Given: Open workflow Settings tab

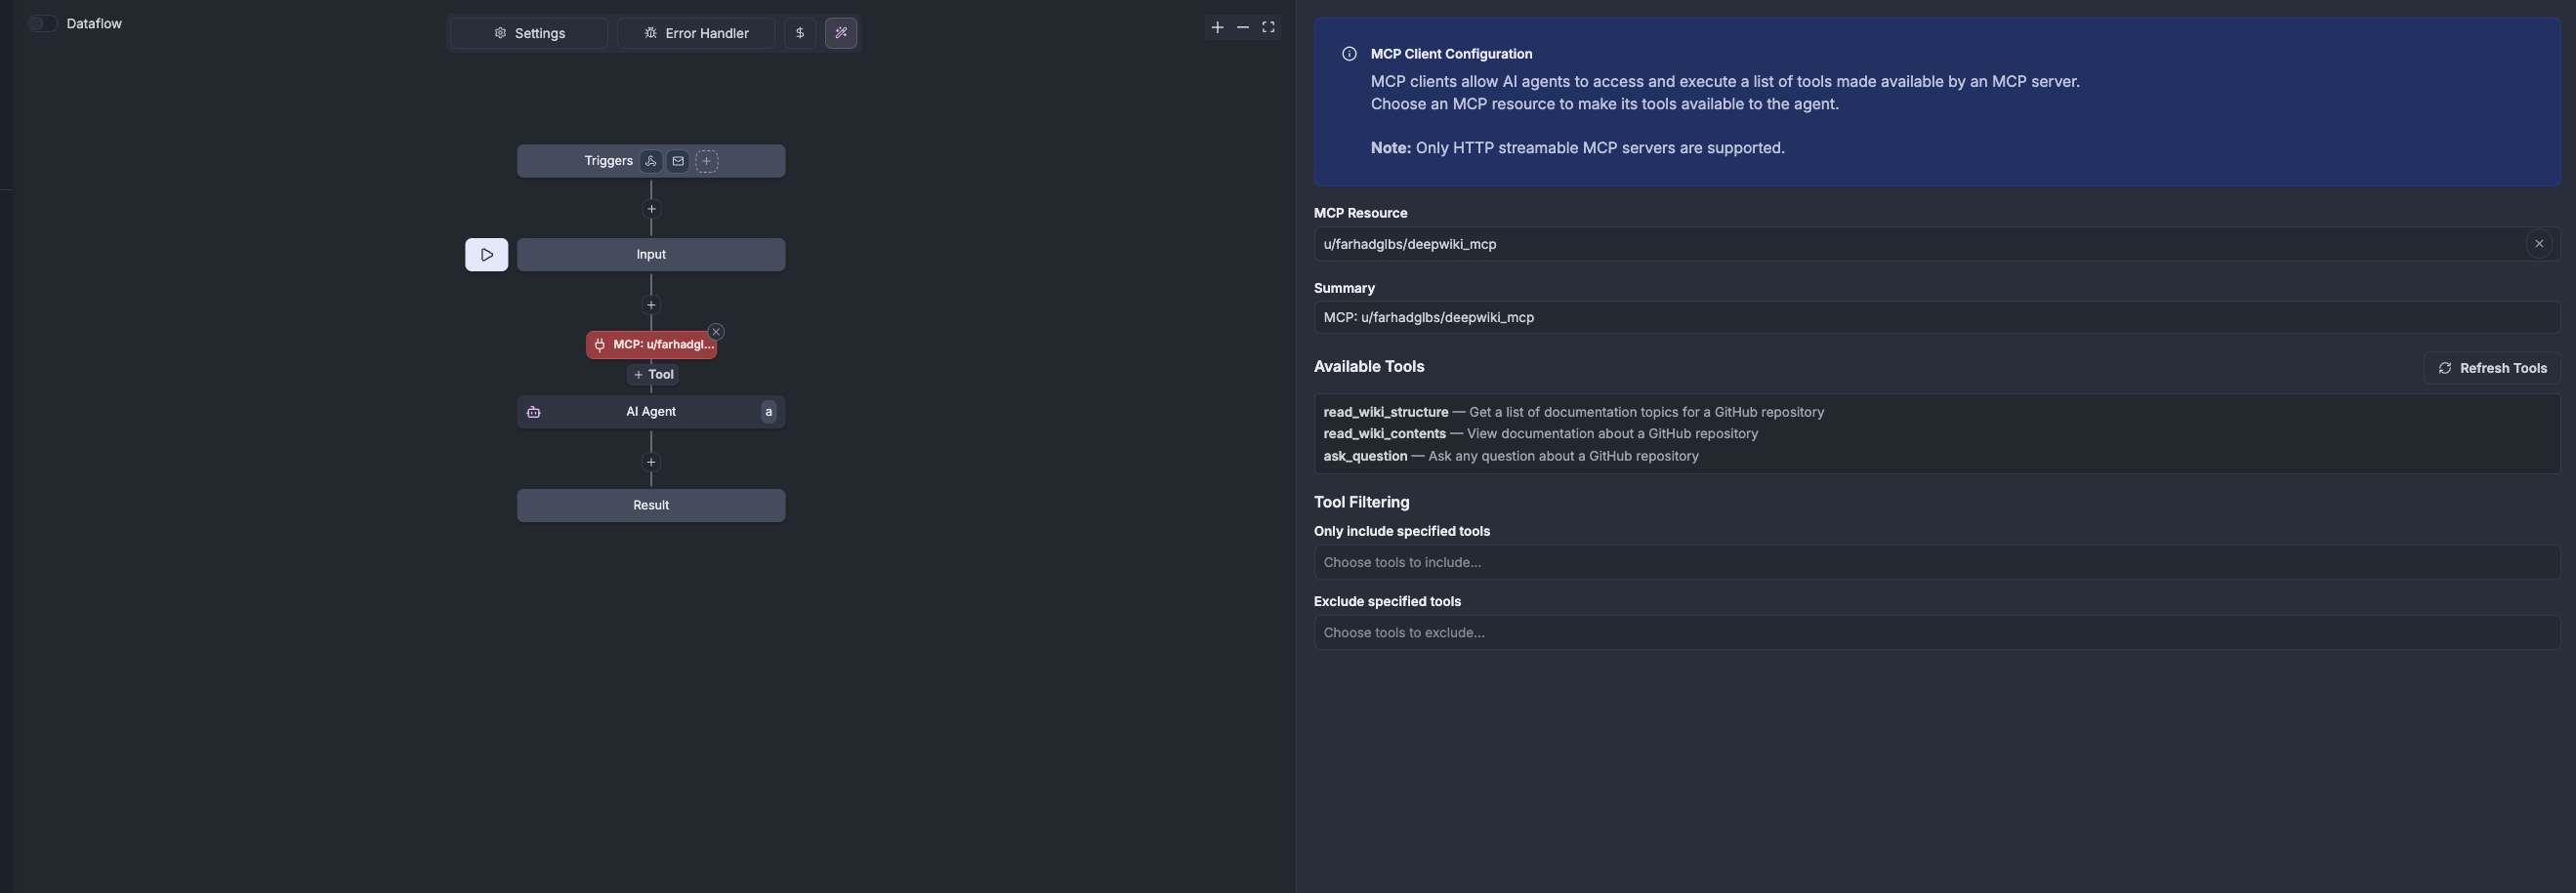Looking at the screenshot, I should (527, 33).
